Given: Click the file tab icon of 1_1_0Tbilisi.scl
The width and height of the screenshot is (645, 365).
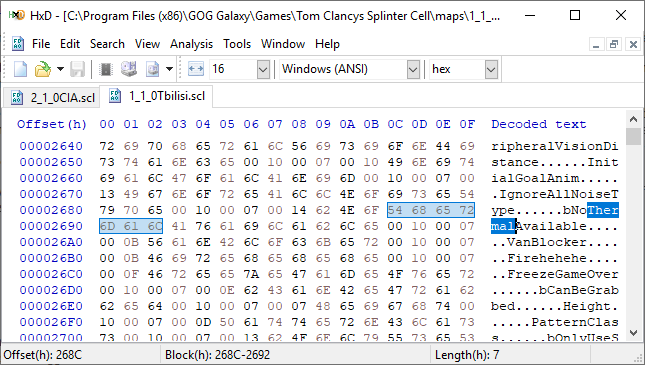Looking at the screenshot, I should pyautogui.click(x=115, y=96).
